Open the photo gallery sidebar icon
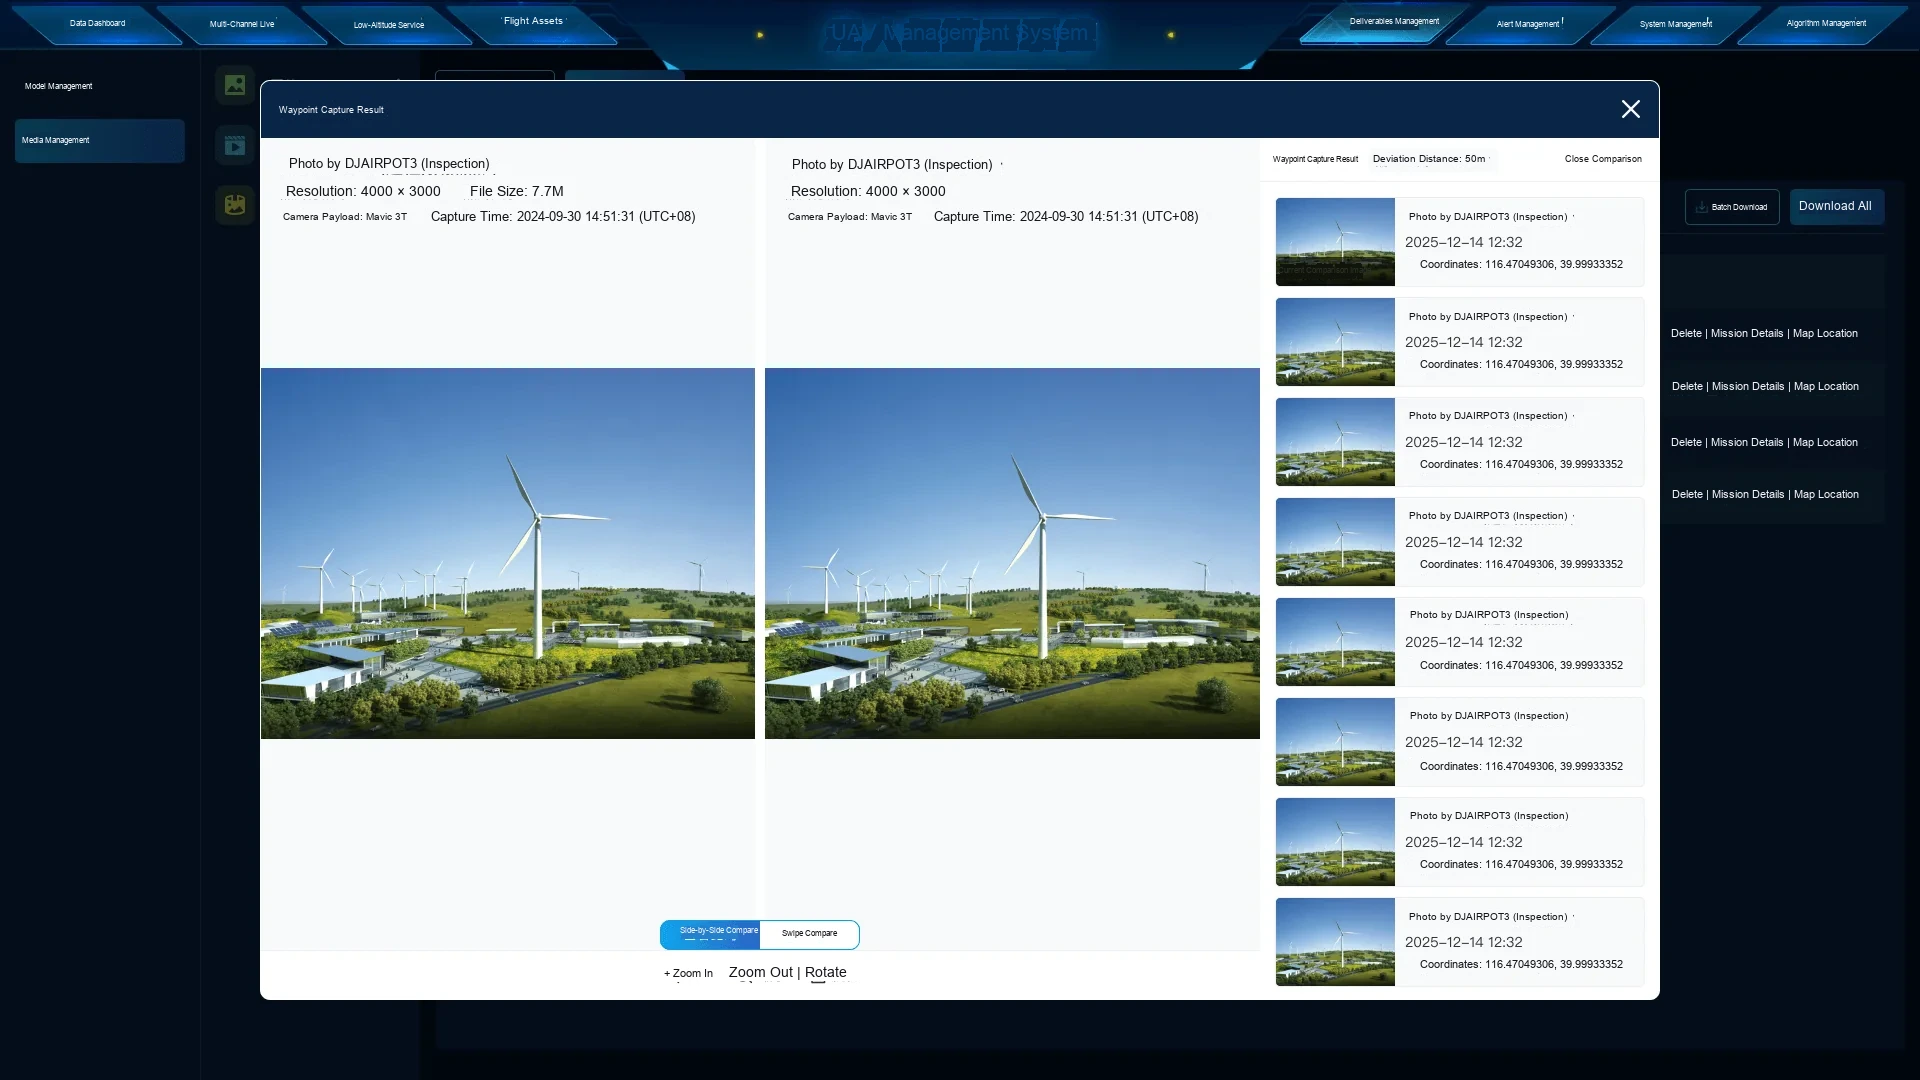 tap(235, 86)
